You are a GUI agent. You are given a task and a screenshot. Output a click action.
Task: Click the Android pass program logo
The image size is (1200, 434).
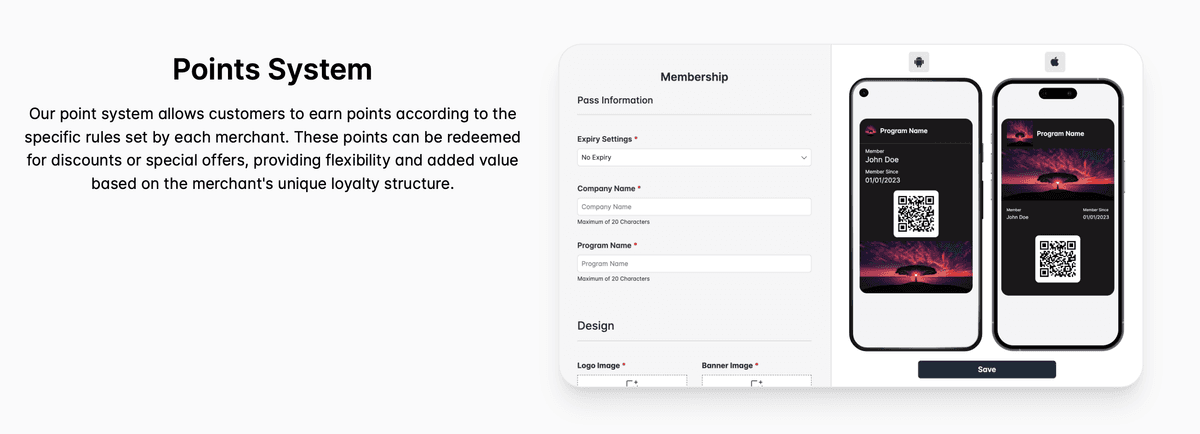(870, 130)
